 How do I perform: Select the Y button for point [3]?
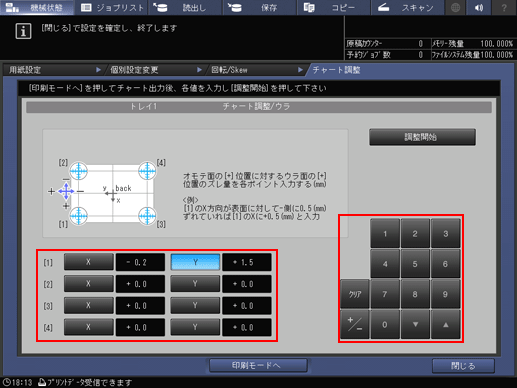click(195, 305)
